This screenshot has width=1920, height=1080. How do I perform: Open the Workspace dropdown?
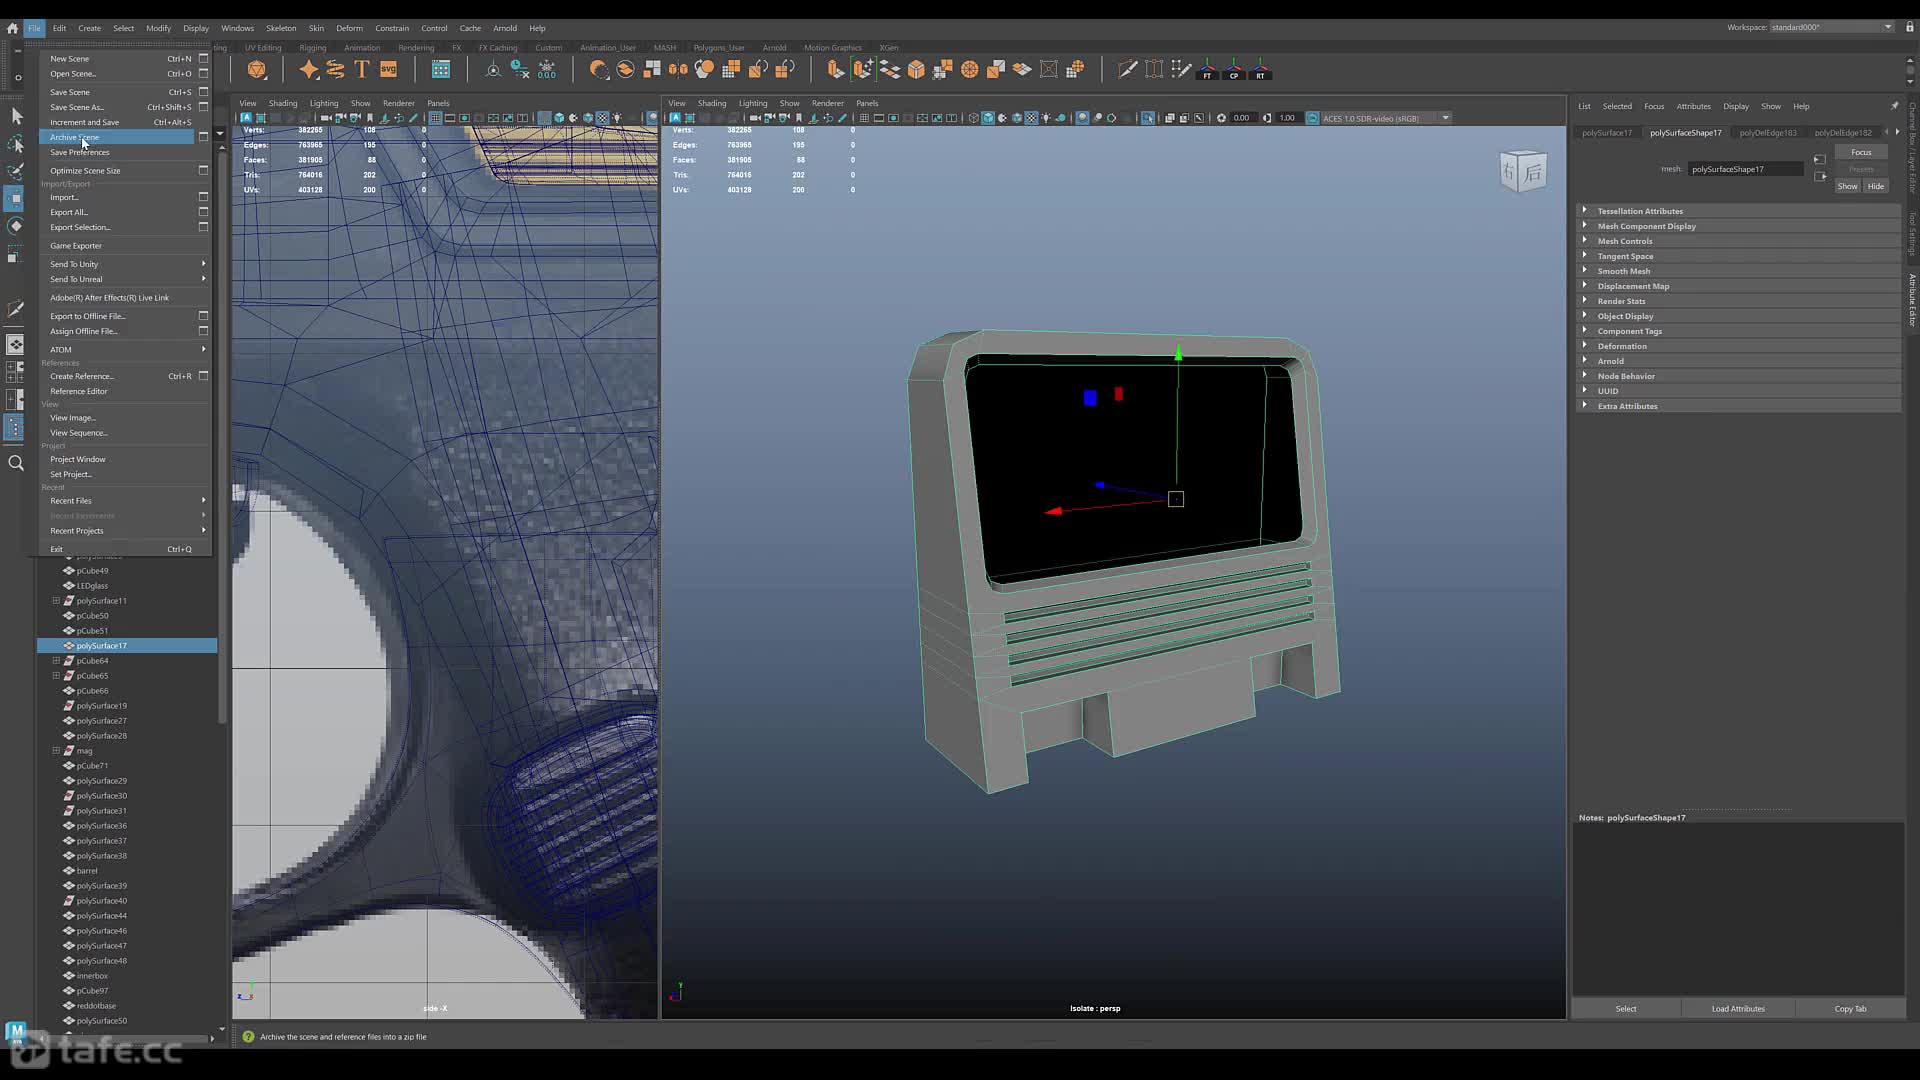tap(1832, 27)
